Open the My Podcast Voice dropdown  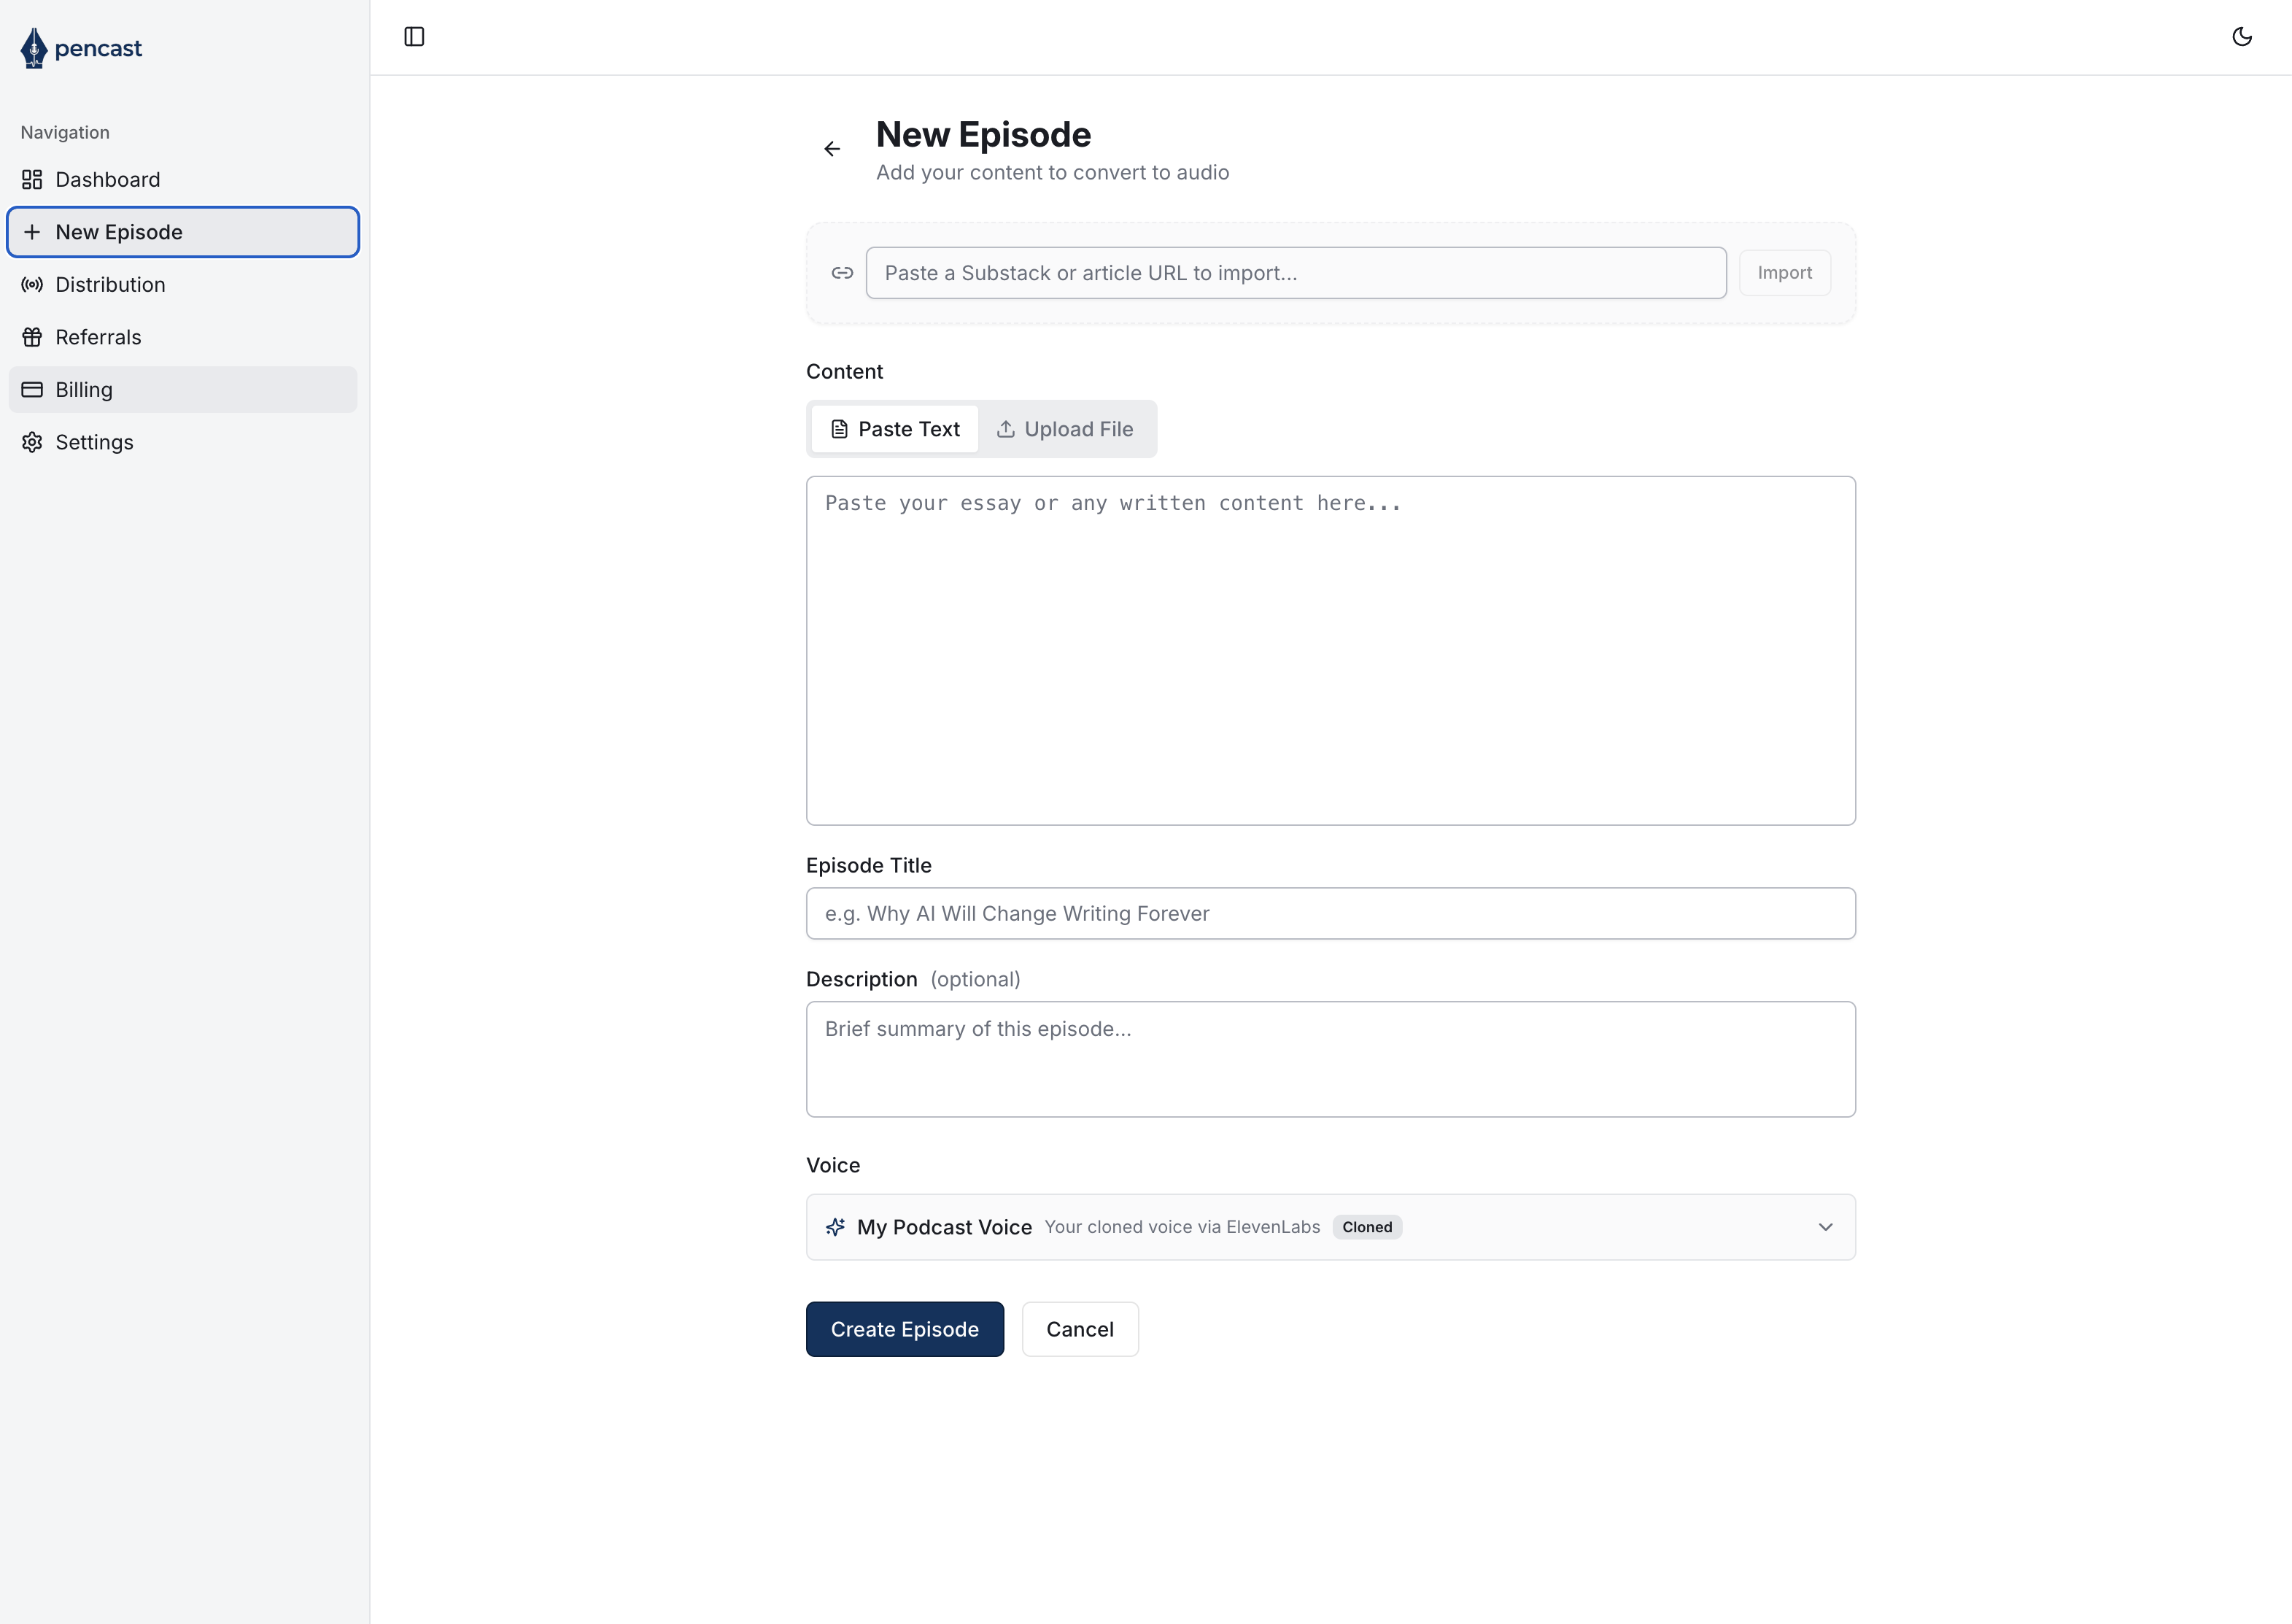1330,1227
